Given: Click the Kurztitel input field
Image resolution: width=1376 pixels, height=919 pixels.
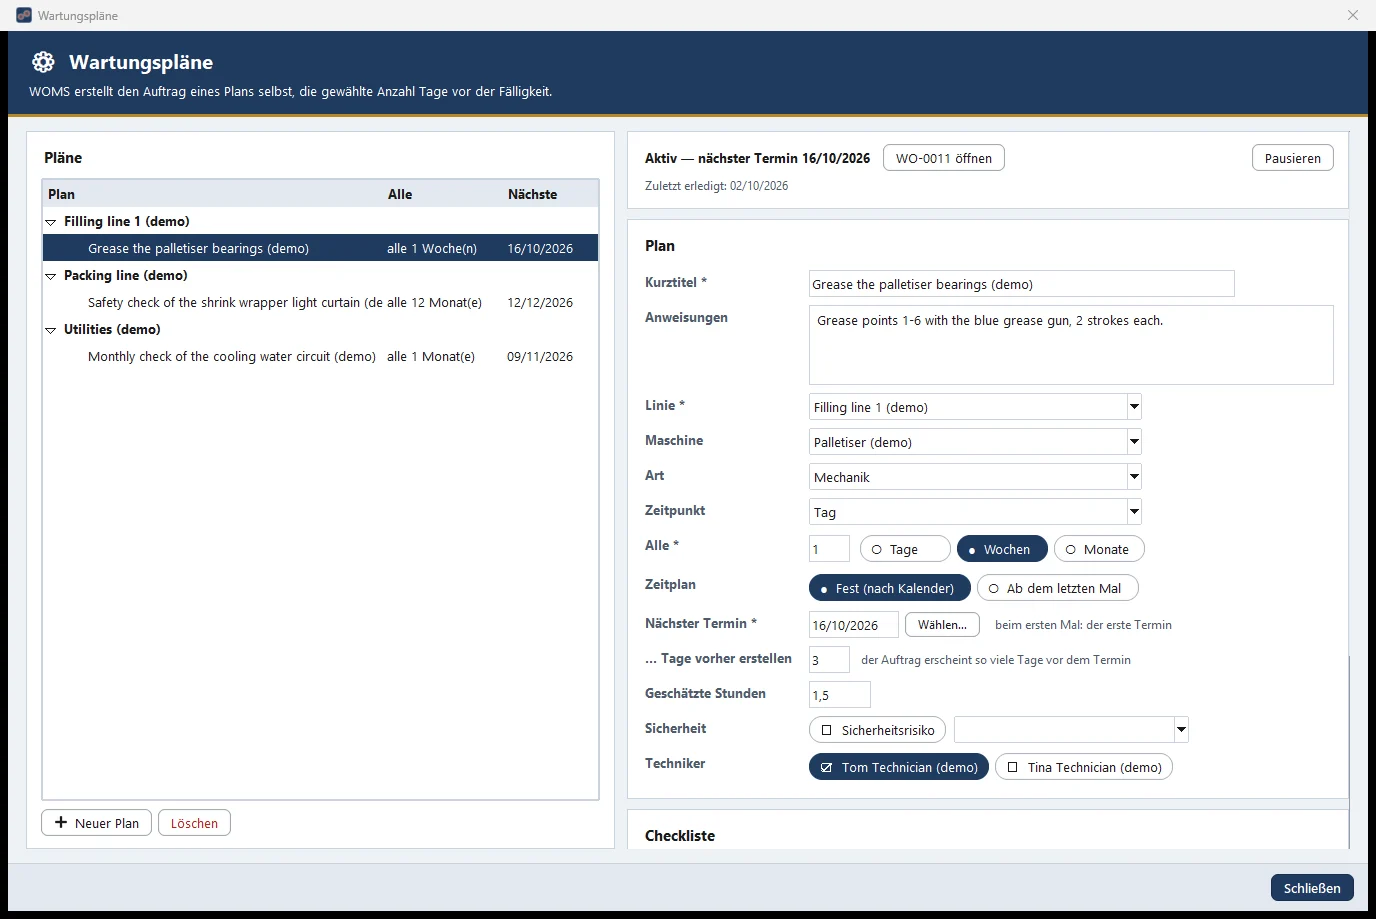Looking at the screenshot, I should point(1021,284).
